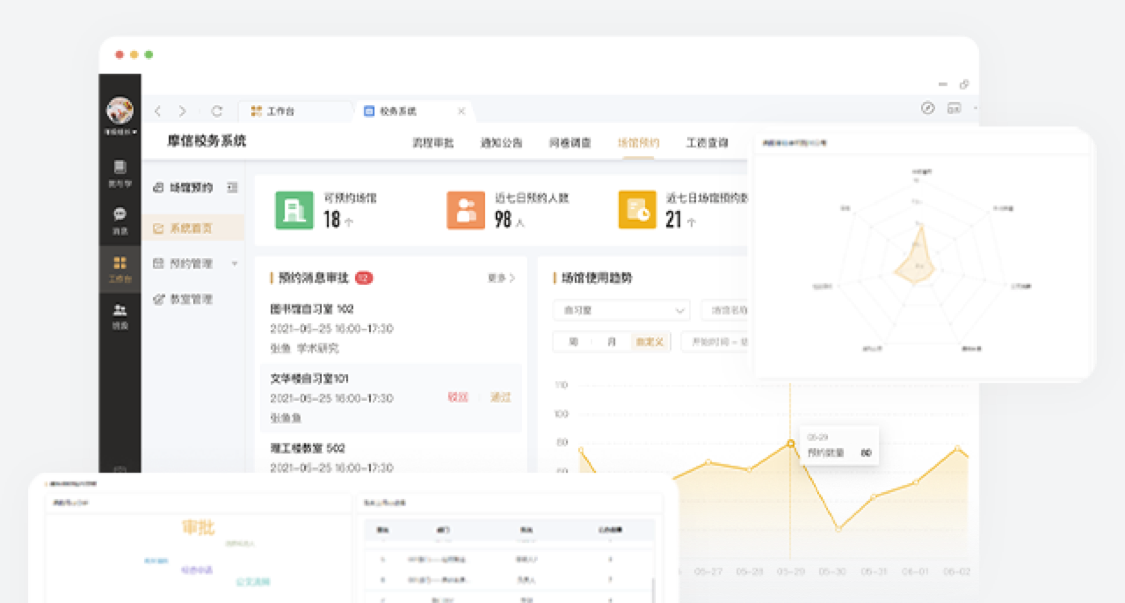Open 工资查询 in the top navigation
The image size is (1125, 603).
click(707, 143)
